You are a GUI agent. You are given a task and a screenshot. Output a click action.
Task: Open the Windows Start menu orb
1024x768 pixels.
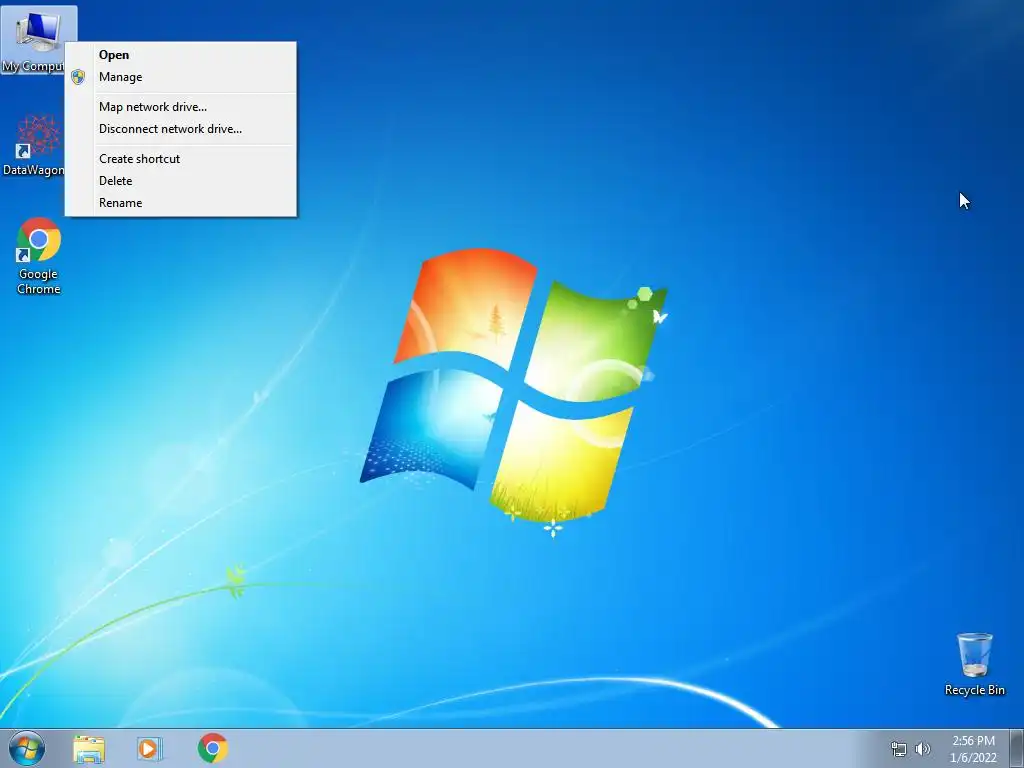(x=27, y=748)
